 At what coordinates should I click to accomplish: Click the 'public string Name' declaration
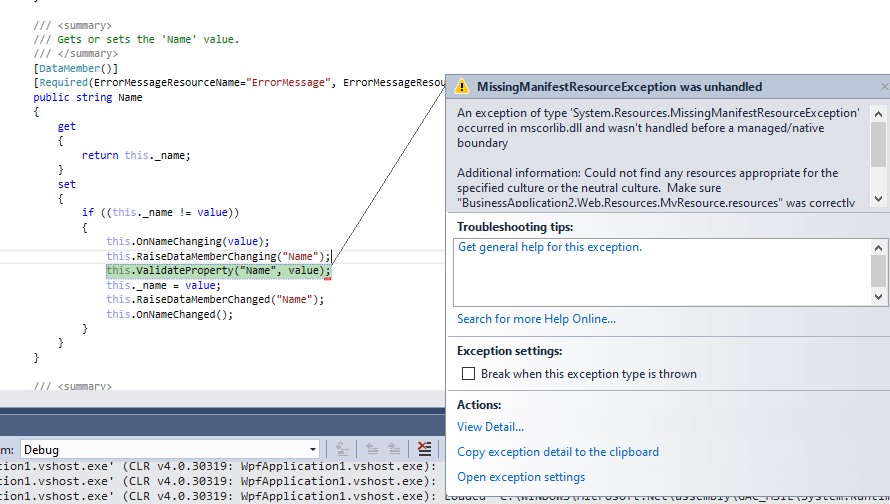click(87, 98)
